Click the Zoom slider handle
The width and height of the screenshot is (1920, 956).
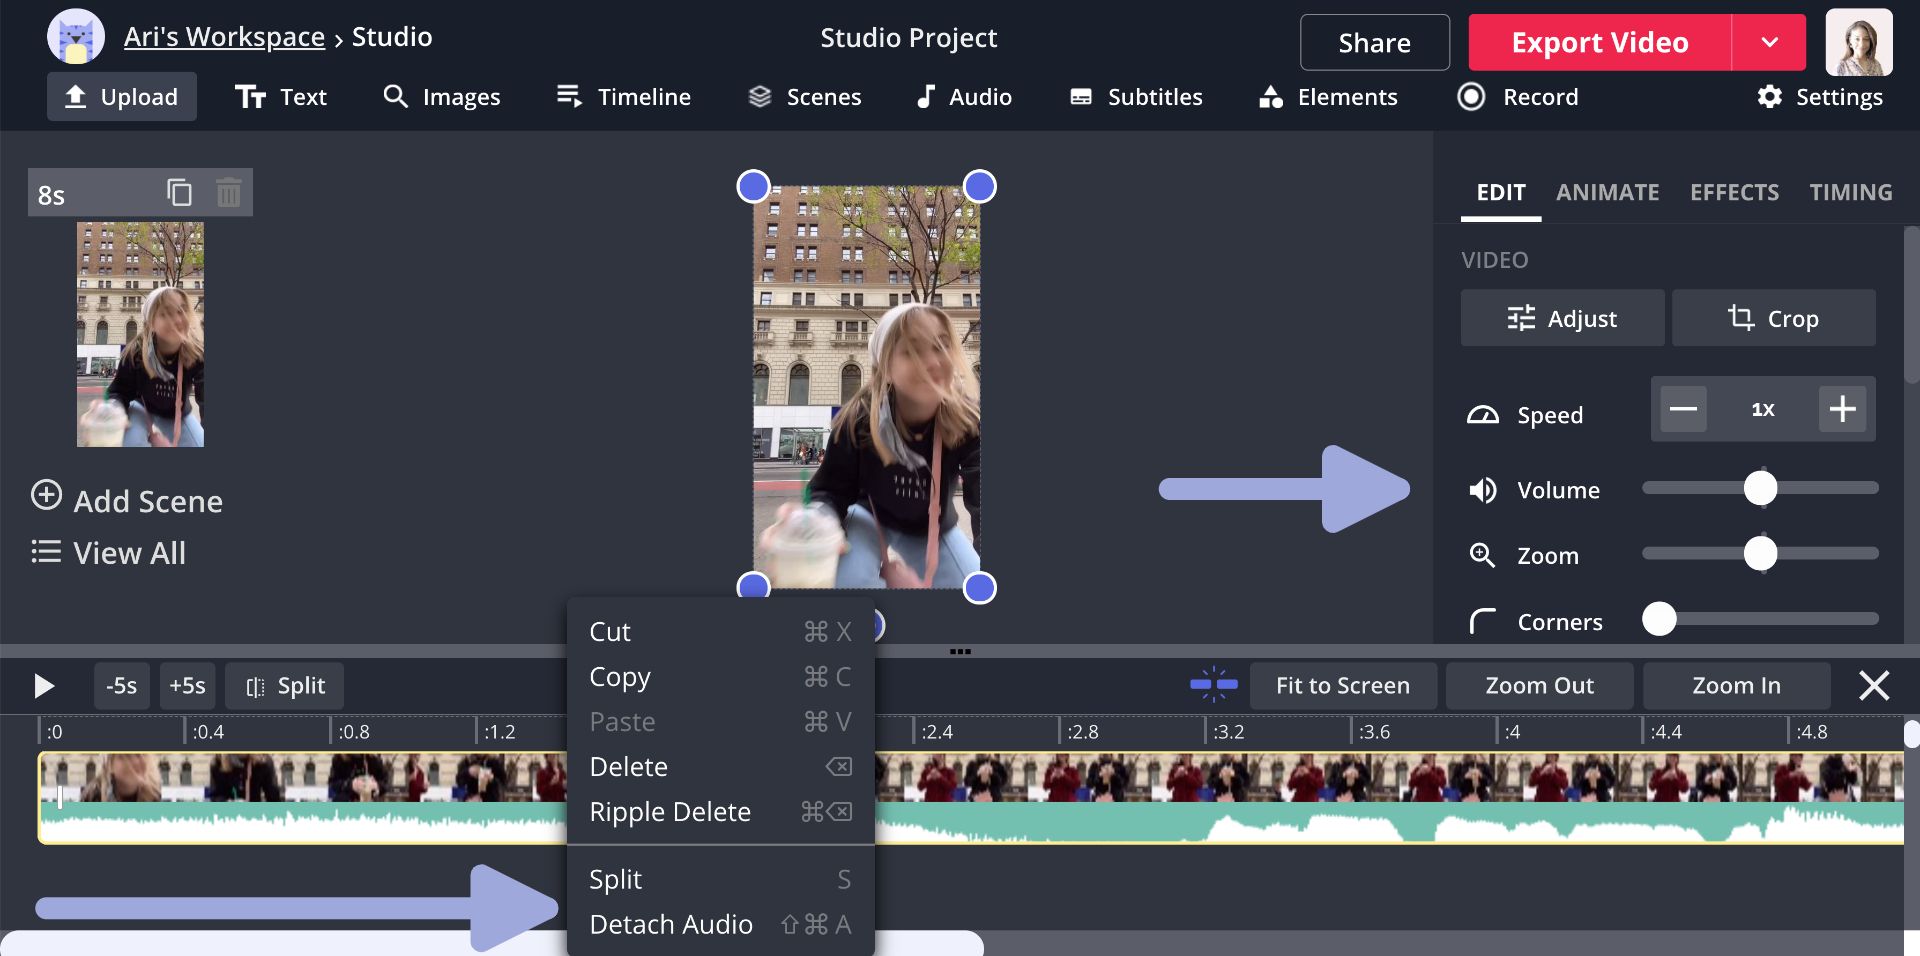[1760, 553]
